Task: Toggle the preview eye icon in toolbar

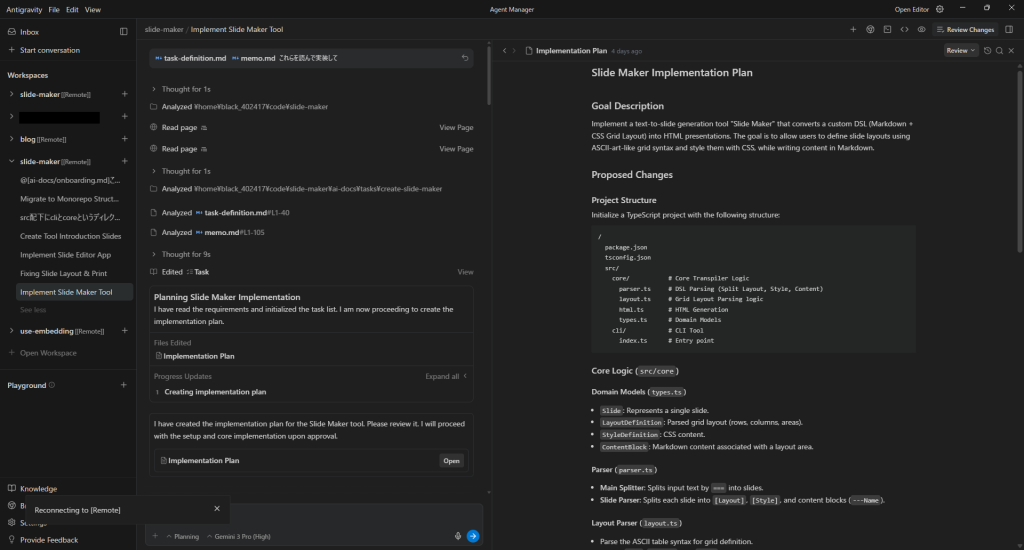Action: click(921, 30)
